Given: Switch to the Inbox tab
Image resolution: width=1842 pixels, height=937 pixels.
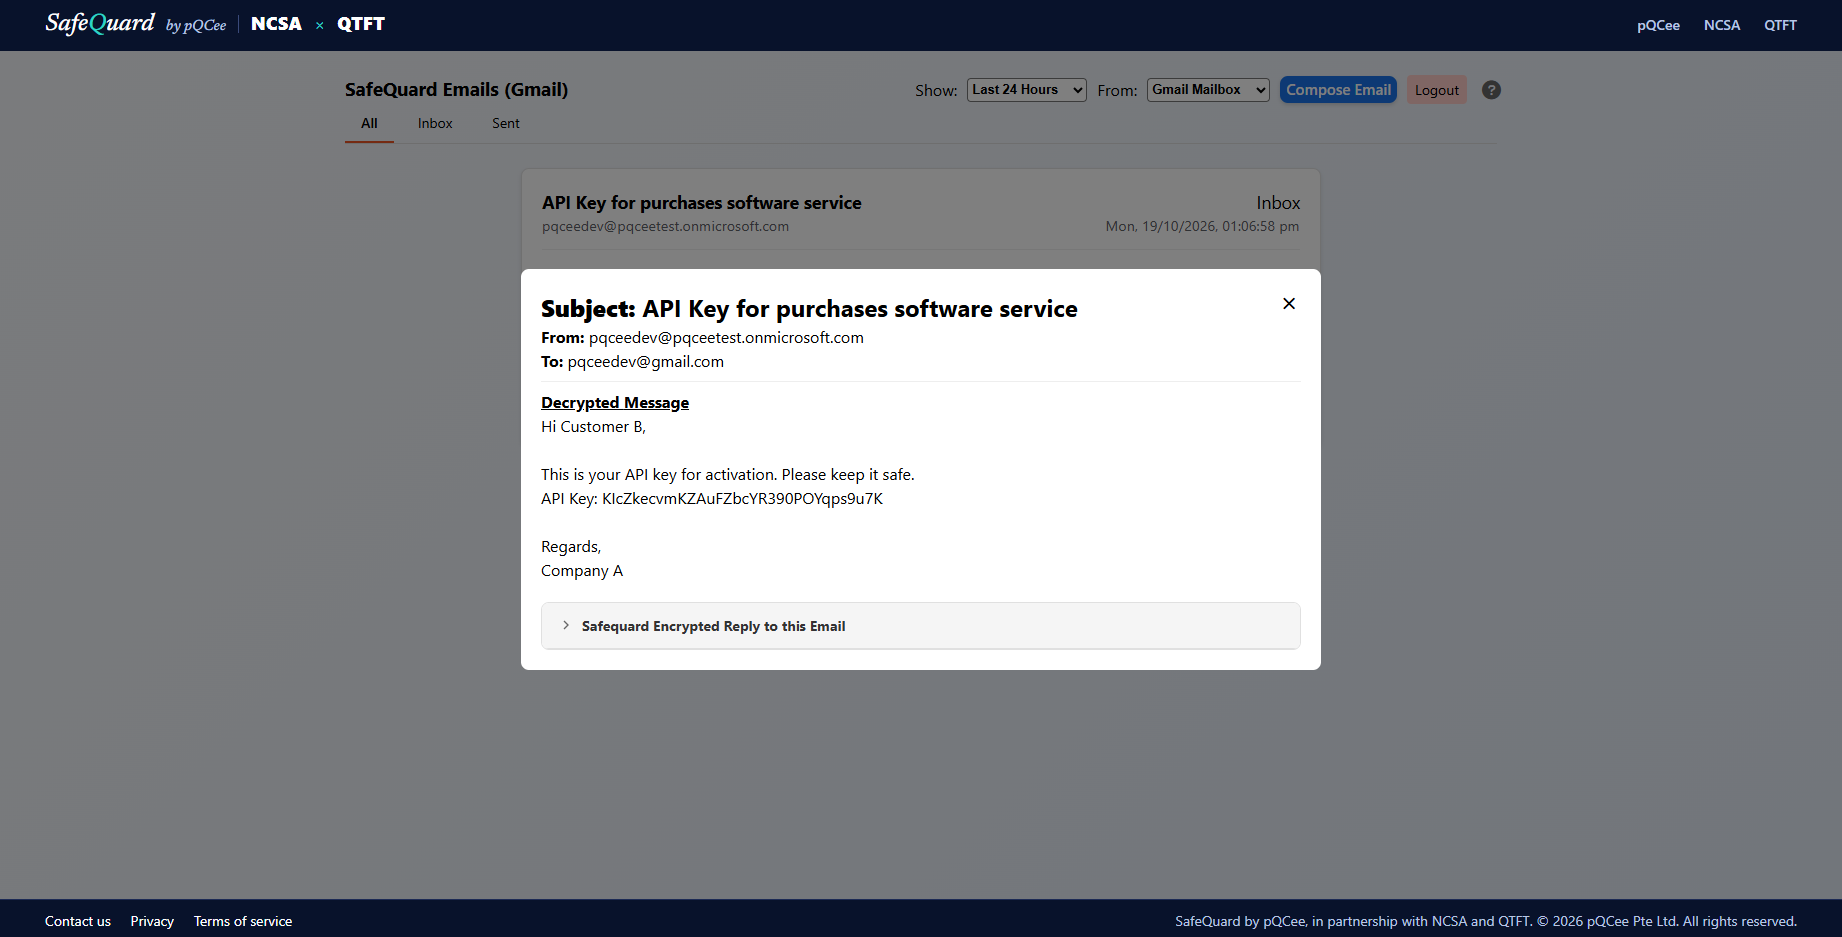Looking at the screenshot, I should point(435,124).
